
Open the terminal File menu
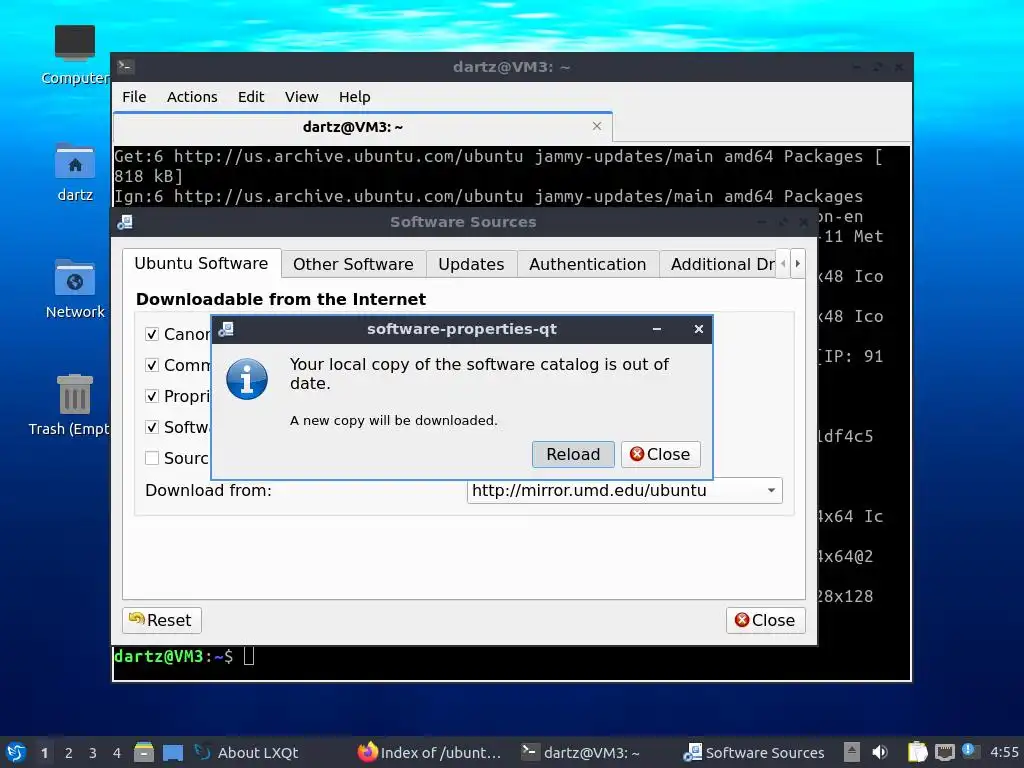134,97
